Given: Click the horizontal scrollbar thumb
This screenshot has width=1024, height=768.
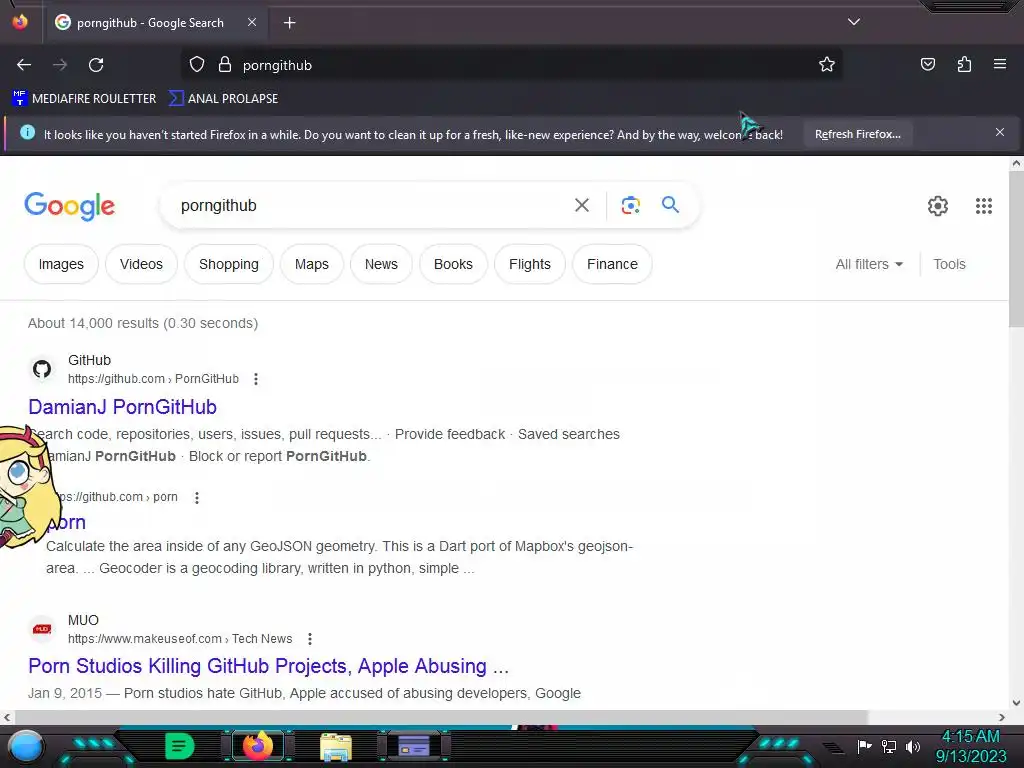Looking at the screenshot, I should tap(440, 717).
